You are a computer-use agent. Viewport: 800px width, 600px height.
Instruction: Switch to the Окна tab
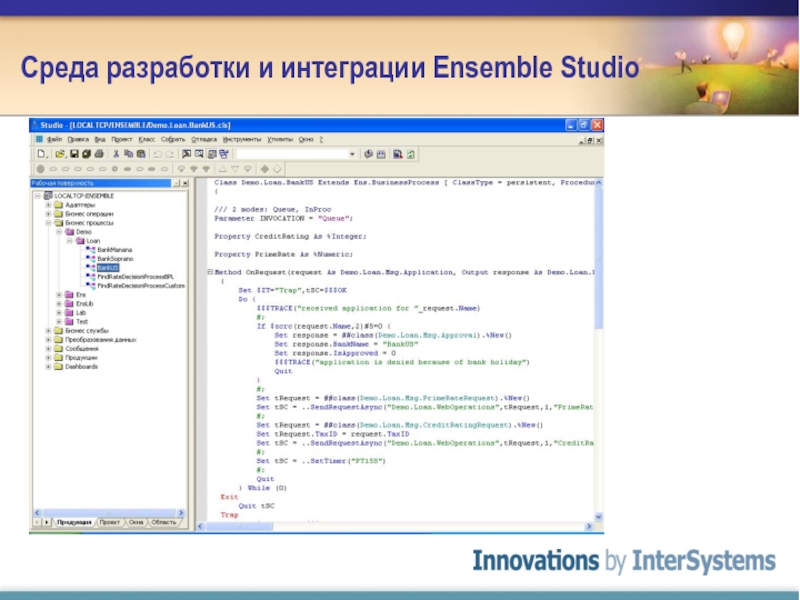tap(136, 521)
